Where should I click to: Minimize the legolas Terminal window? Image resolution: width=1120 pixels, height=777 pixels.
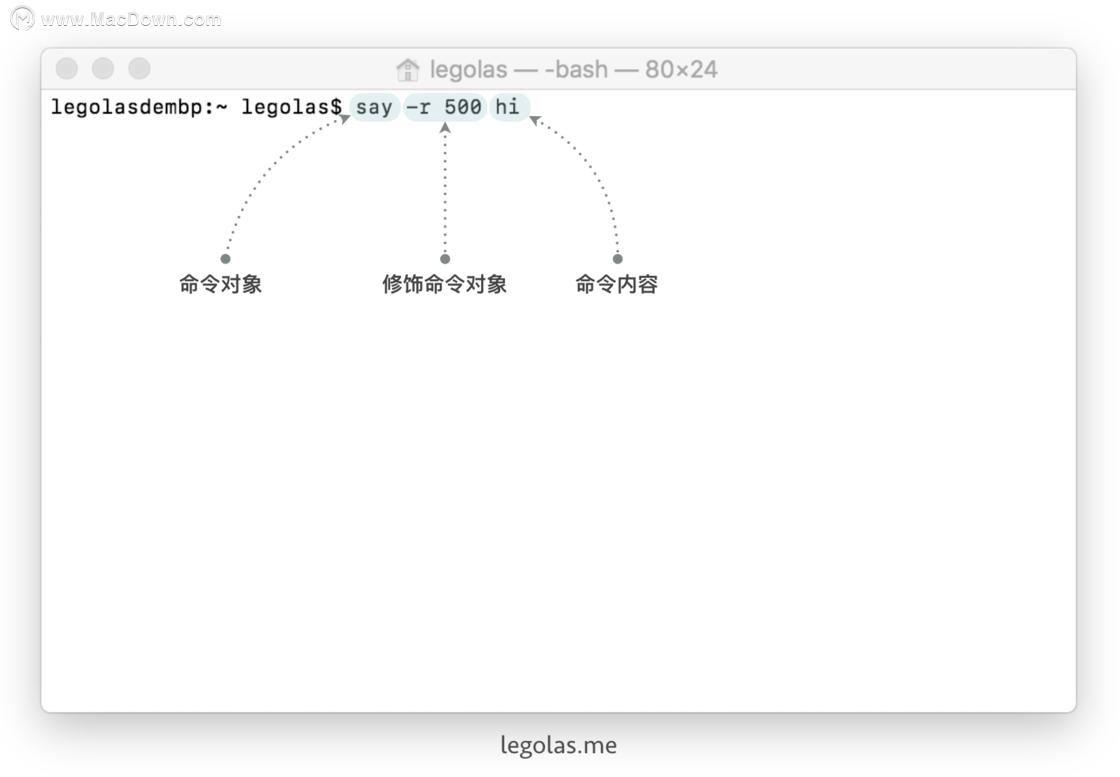[x=103, y=69]
